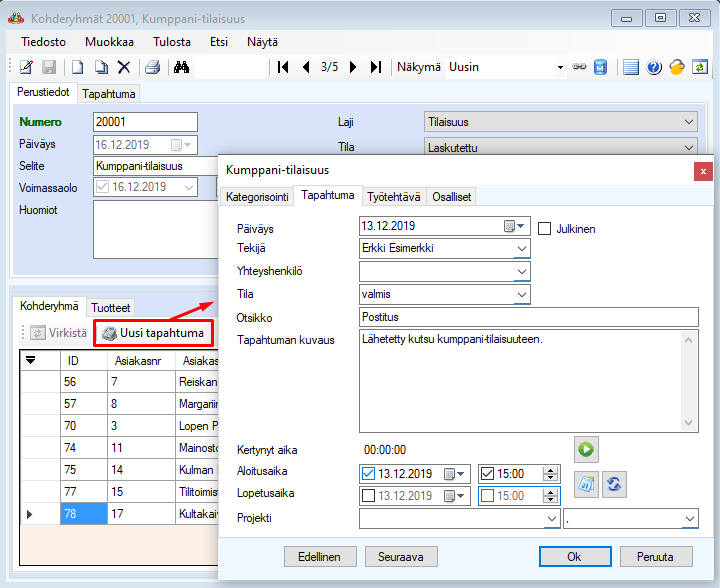
Task: Click the Seuraava button
Action: (401, 557)
